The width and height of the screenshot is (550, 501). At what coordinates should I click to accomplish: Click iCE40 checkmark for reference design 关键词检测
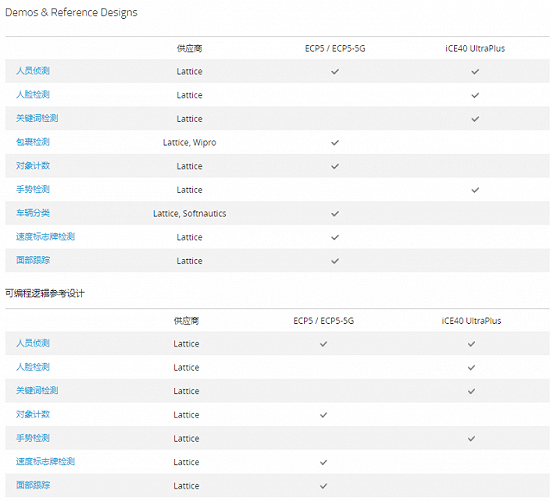pyautogui.click(x=471, y=391)
